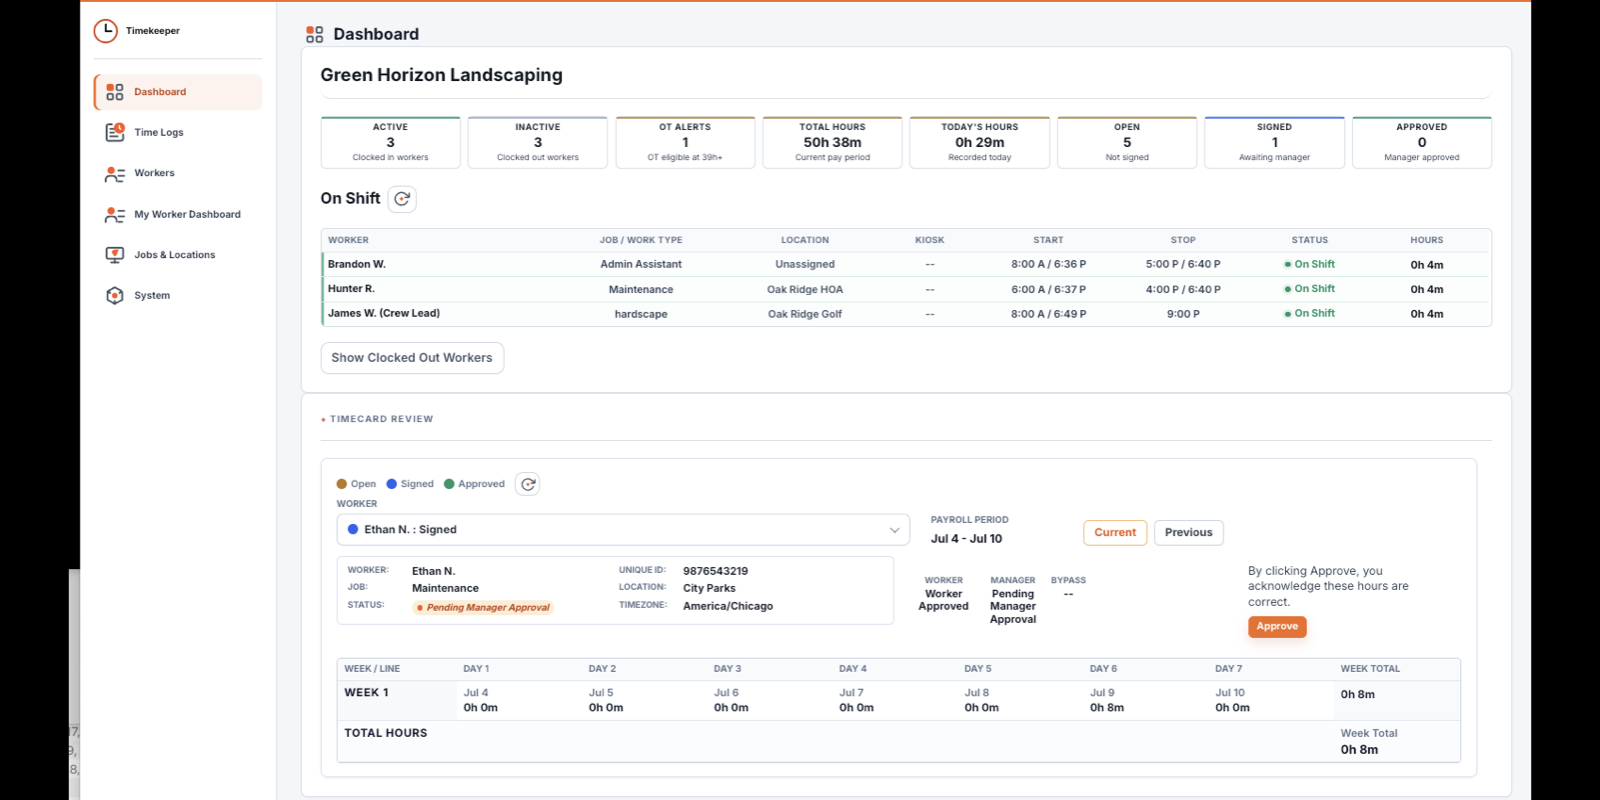Image resolution: width=1600 pixels, height=800 pixels.
Task: Click On Shift status for James W.
Action: point(1310,314)
